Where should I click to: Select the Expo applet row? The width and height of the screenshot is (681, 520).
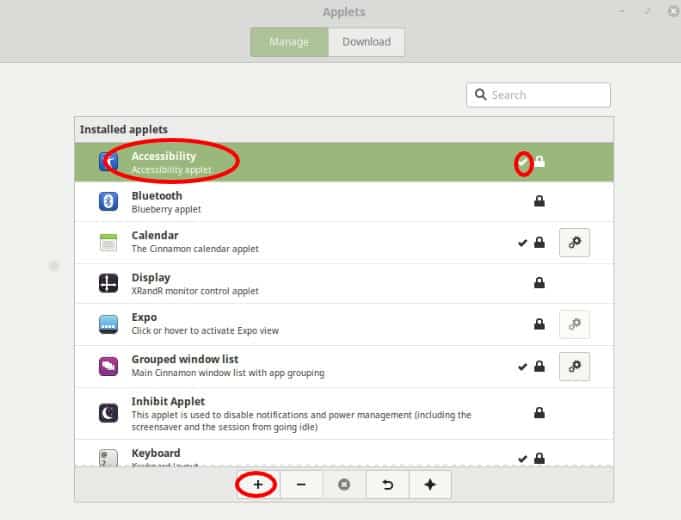point(344,324)
